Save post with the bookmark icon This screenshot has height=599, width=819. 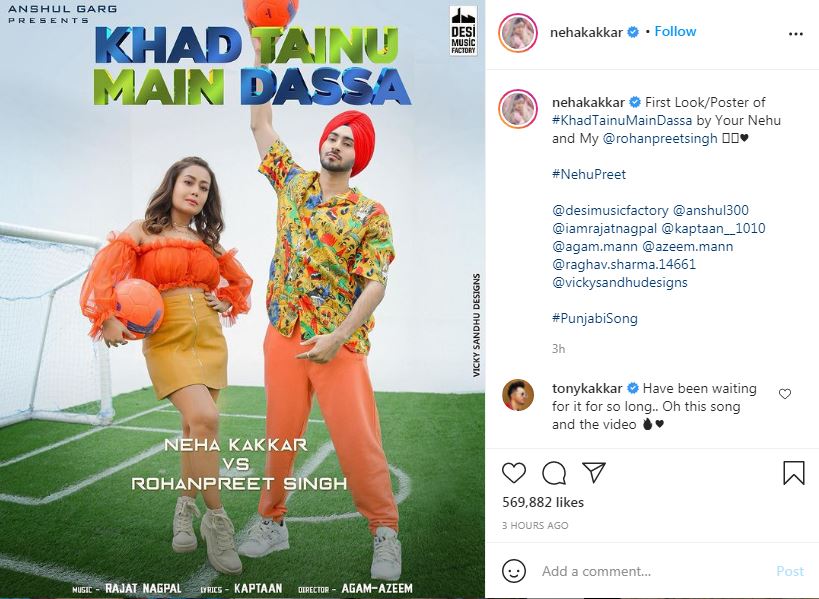[793, 473]
